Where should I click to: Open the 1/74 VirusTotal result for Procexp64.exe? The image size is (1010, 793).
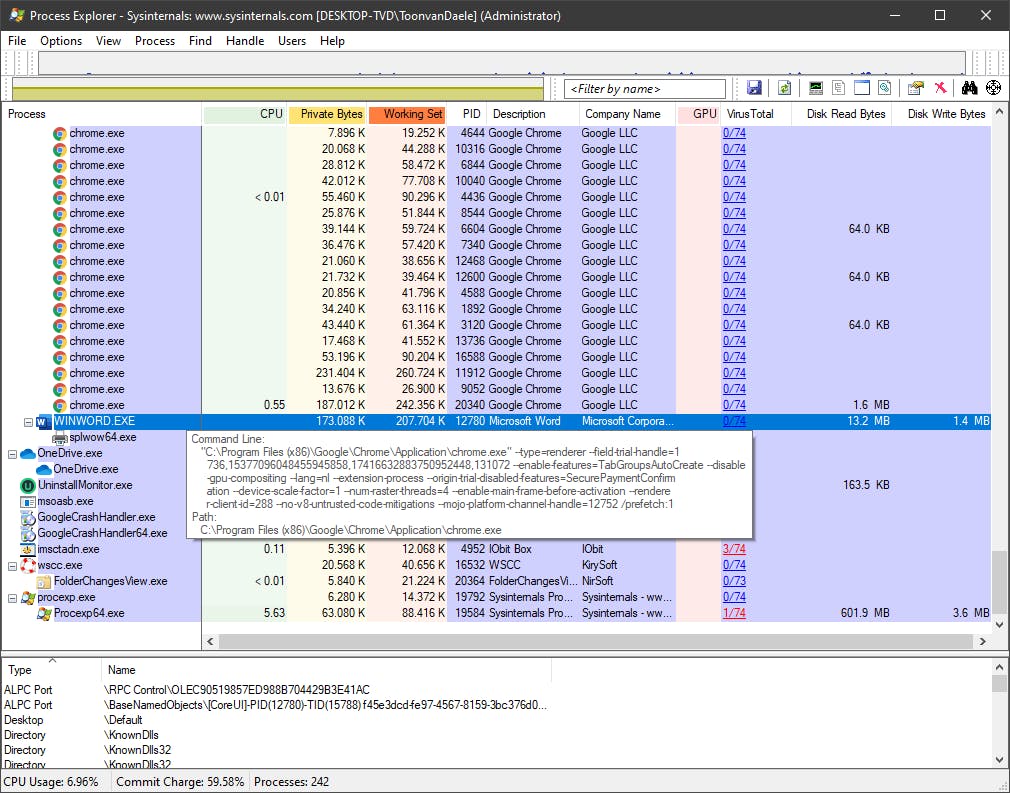tap(734, 613)
